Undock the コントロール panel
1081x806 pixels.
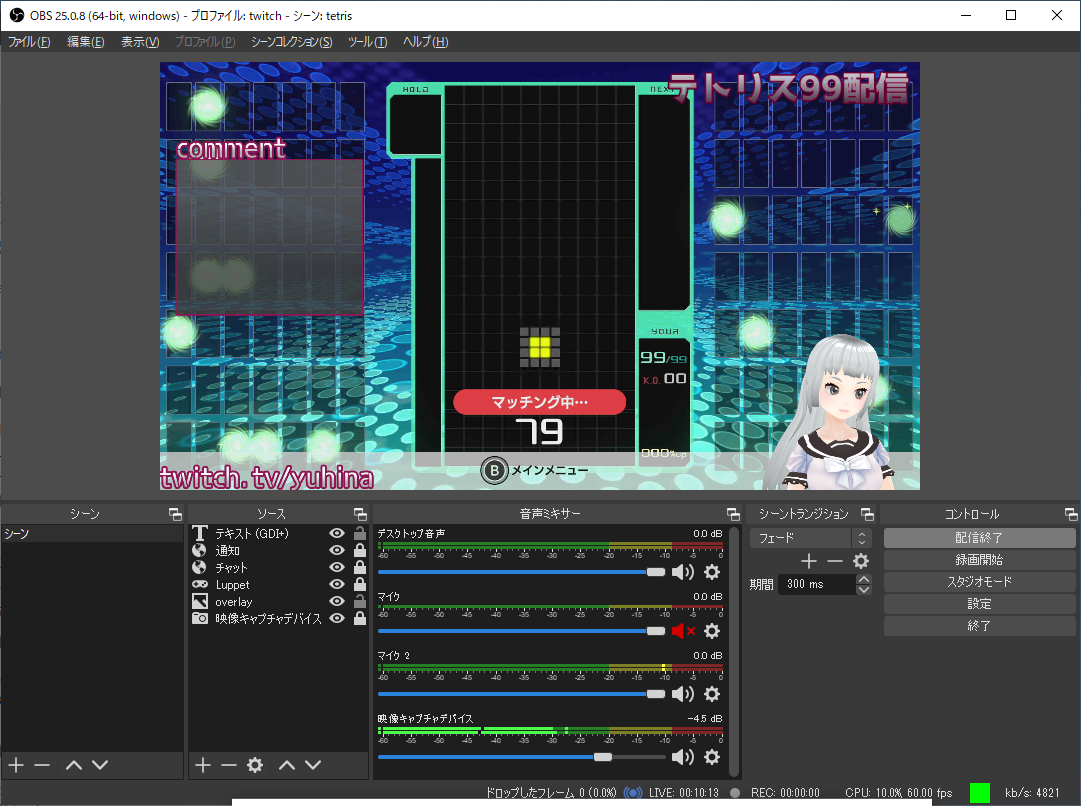(x=1071, y=514)
